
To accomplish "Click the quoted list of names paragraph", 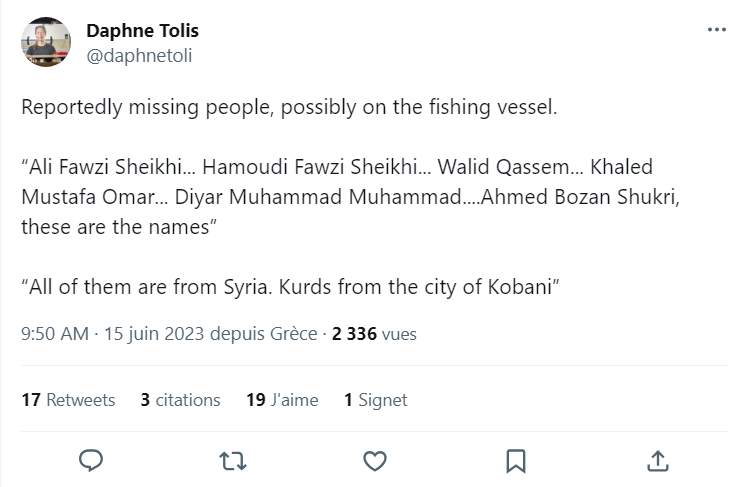I will click(x=350, y=196).
